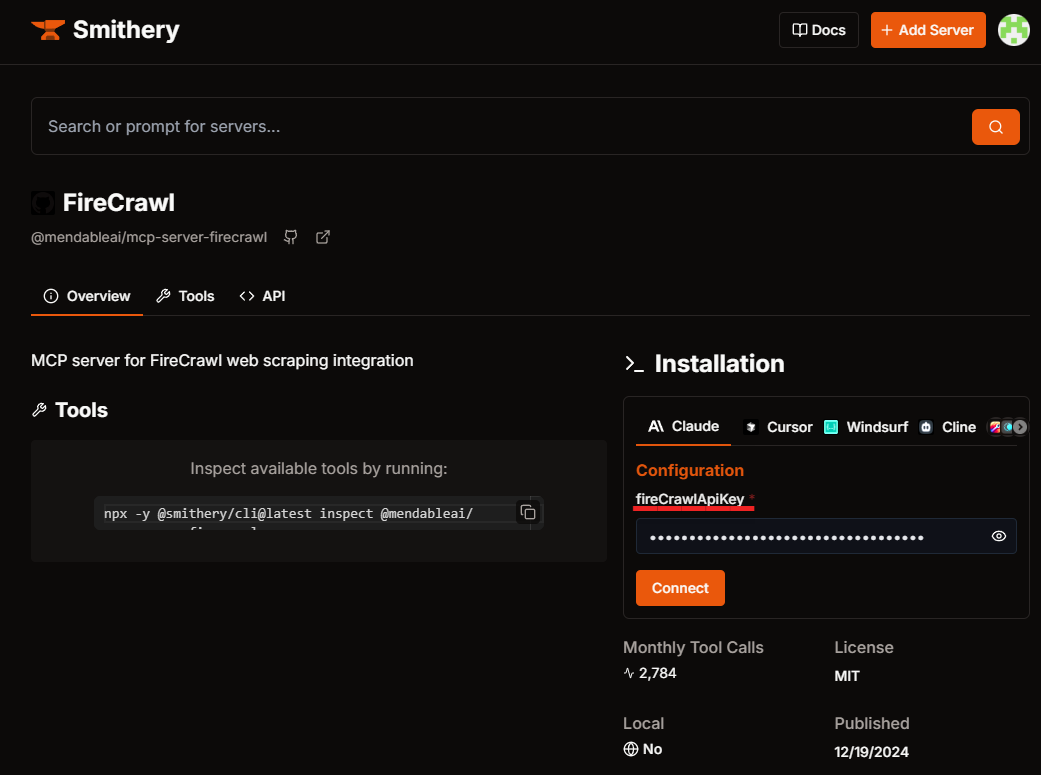Click the Smithery anvil logo

tap(48, 30)
